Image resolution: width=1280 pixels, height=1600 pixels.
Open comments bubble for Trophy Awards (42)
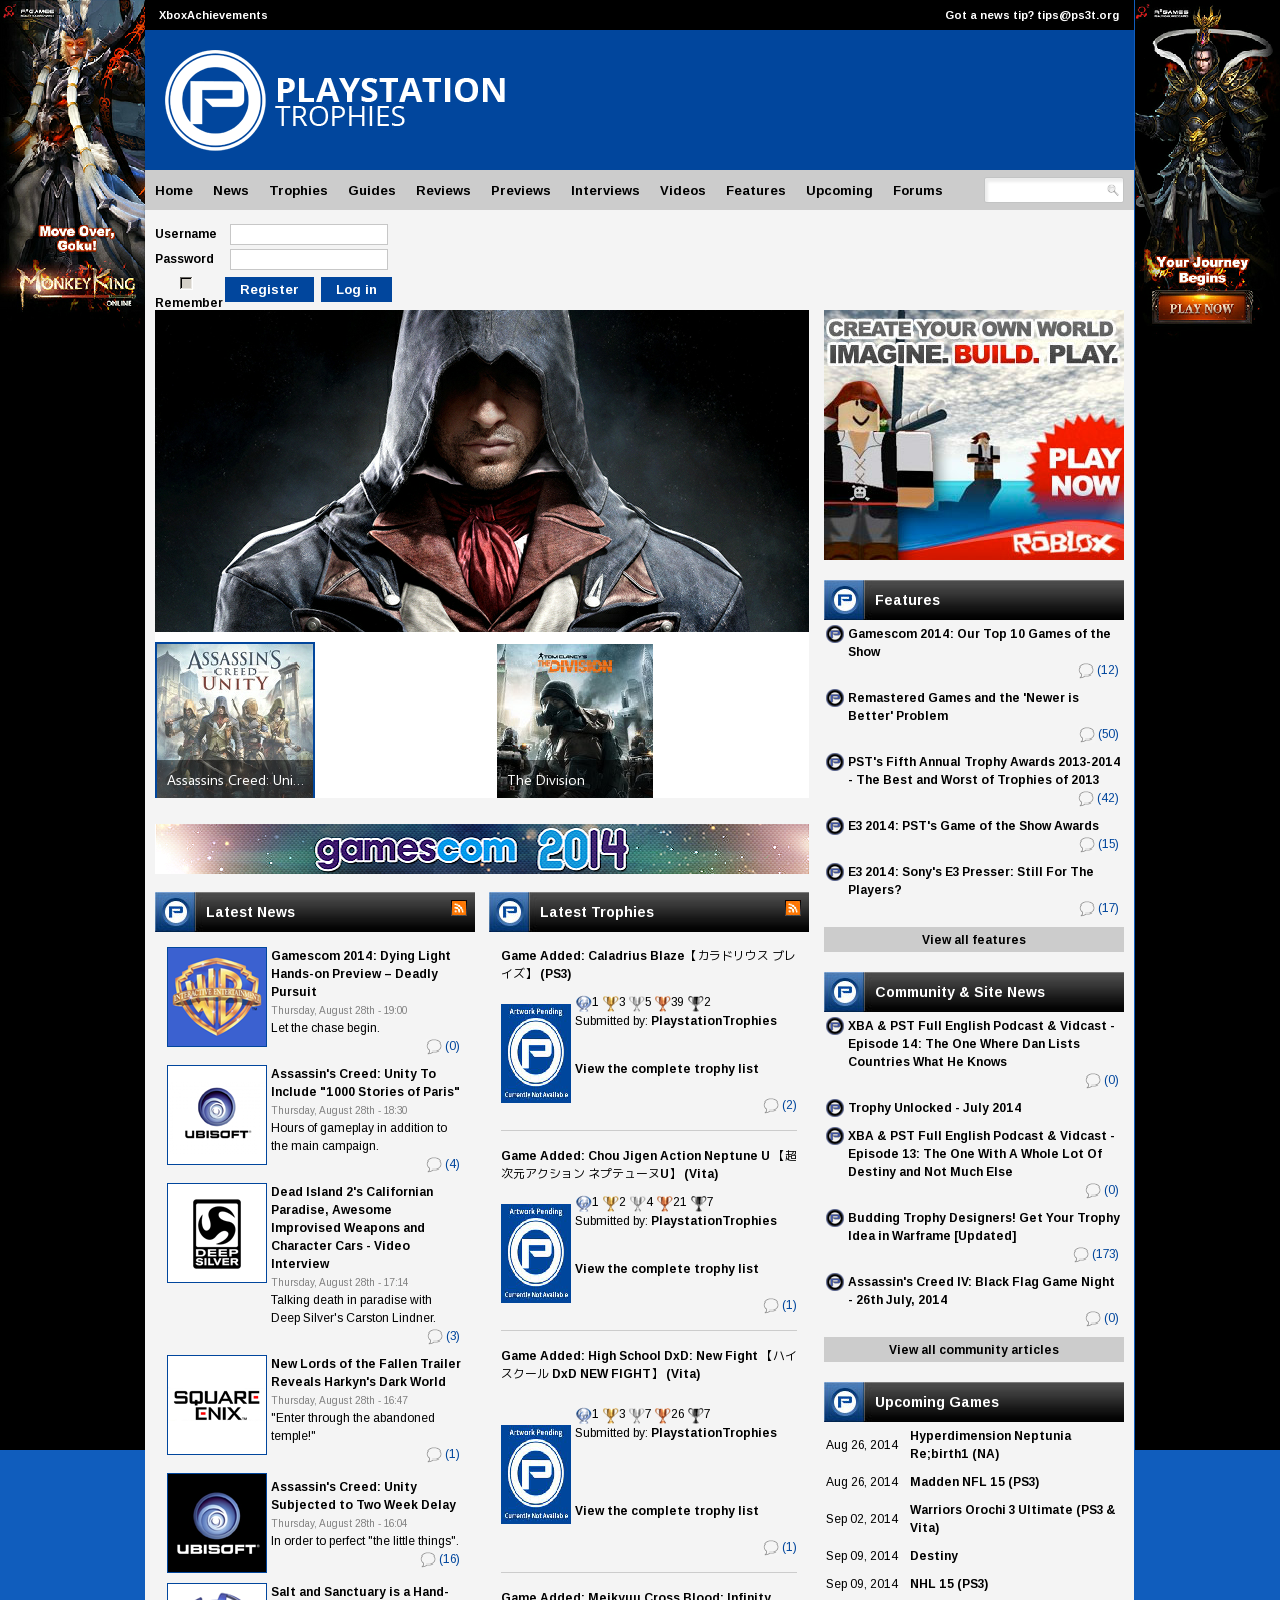point(1086,799)
